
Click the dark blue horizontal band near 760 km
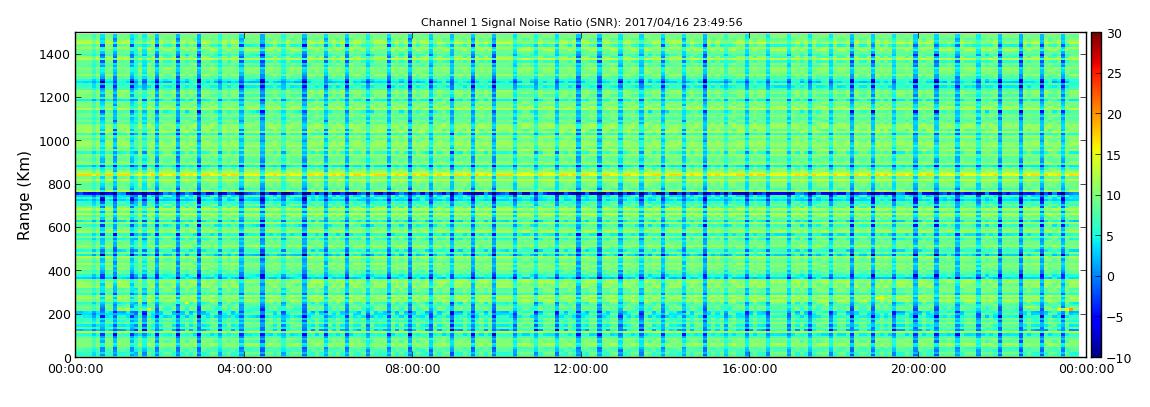[577, 194]
